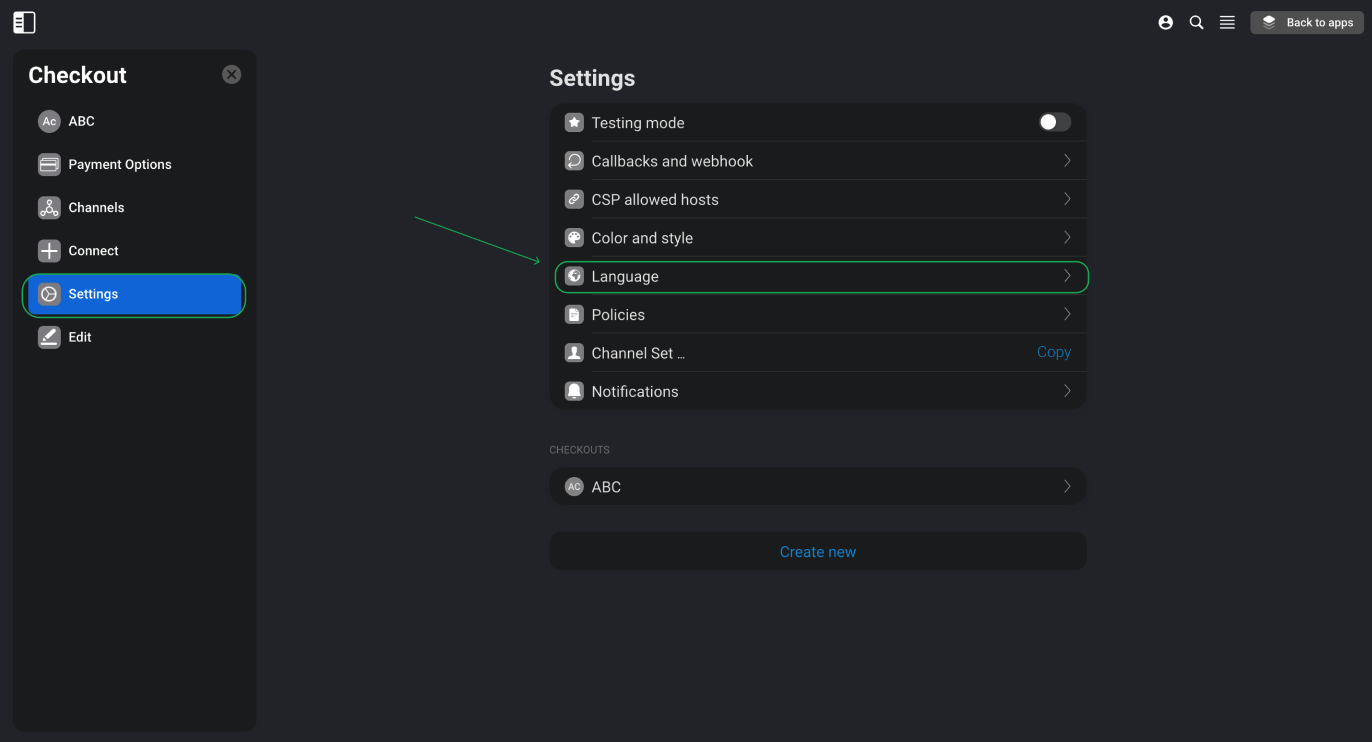Select the Settings menu item
This screenshot has width=1372, height=742.
coord(134,294)
